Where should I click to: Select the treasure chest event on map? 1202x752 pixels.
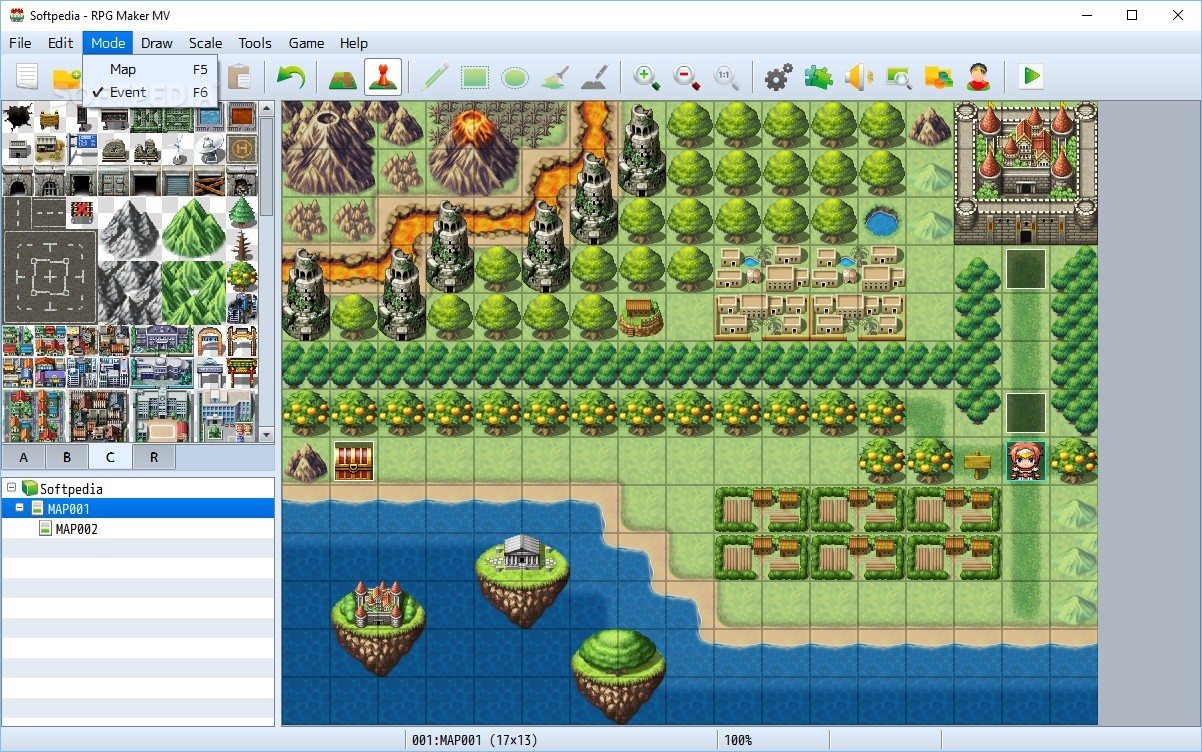(354, 461)
